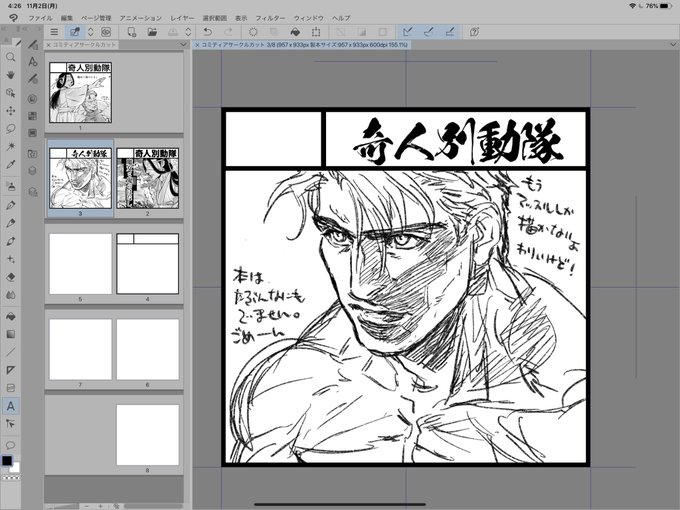
Task: Expand the stepper arrows beside the save icon
Action: [188, 32]
